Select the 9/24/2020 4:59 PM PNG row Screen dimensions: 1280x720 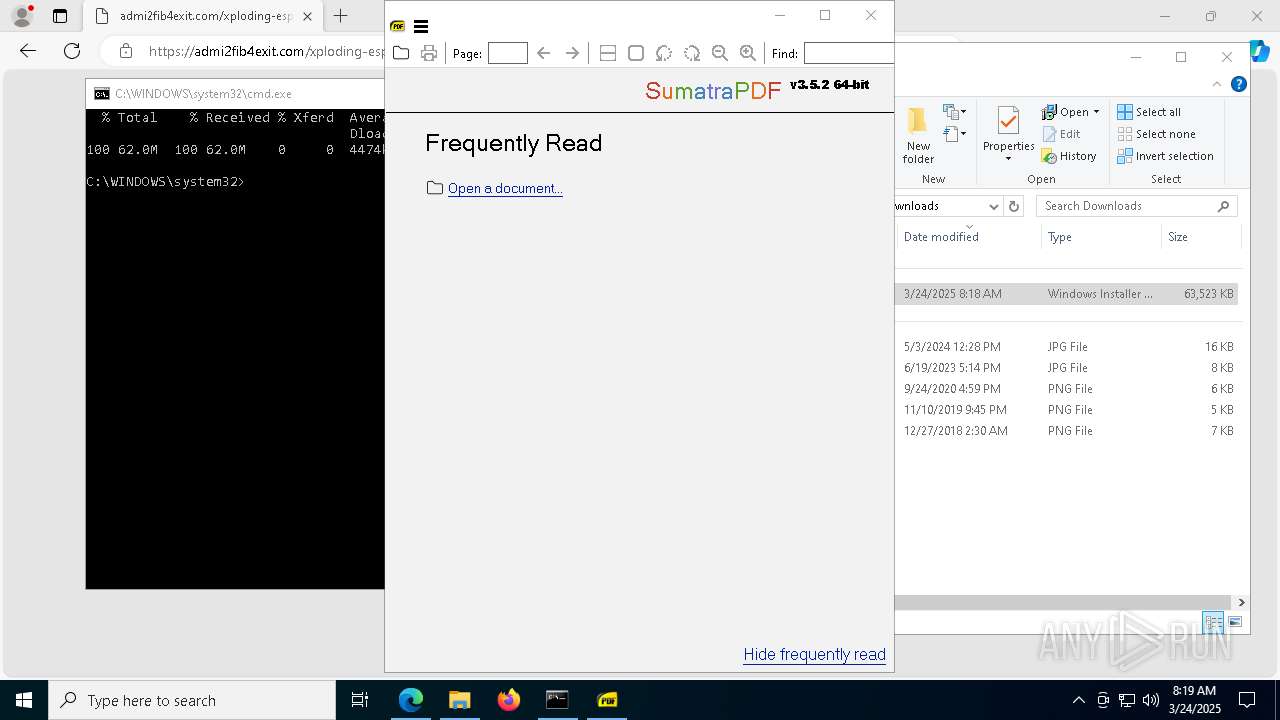click(1066, 389)
